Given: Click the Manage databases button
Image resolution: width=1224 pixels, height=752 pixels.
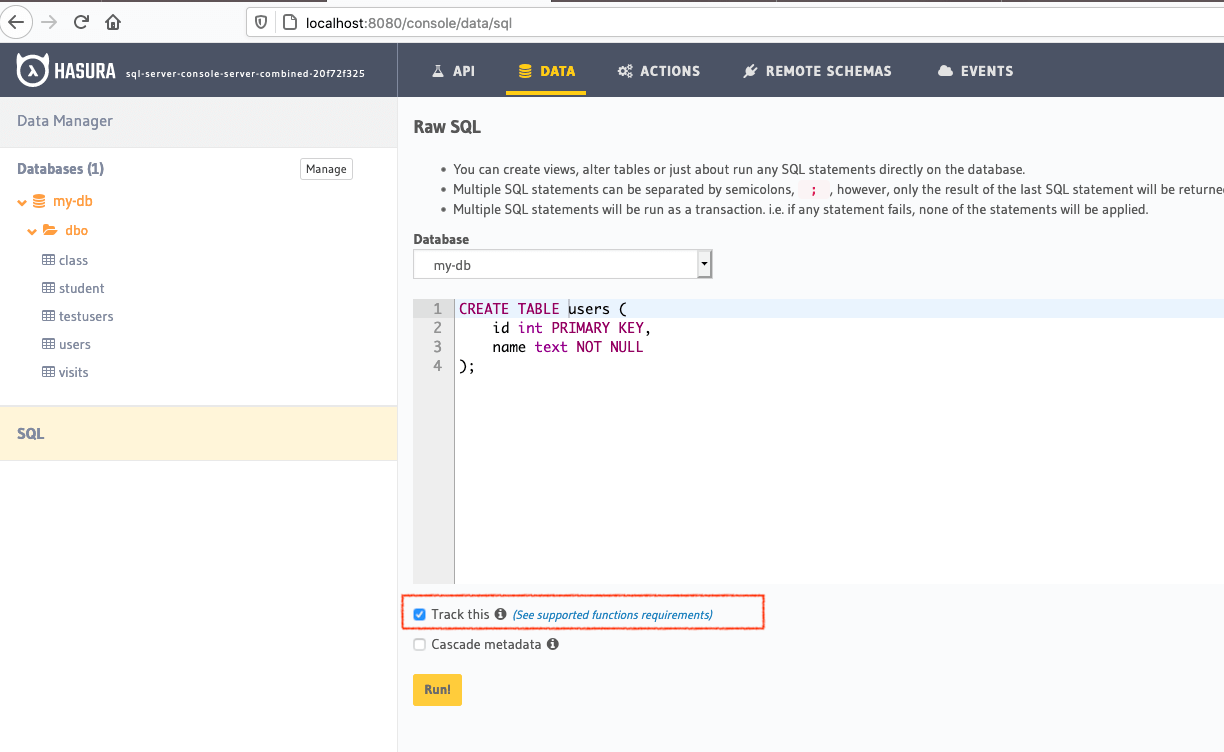Looking at the screenshot, I should point(326,169).
